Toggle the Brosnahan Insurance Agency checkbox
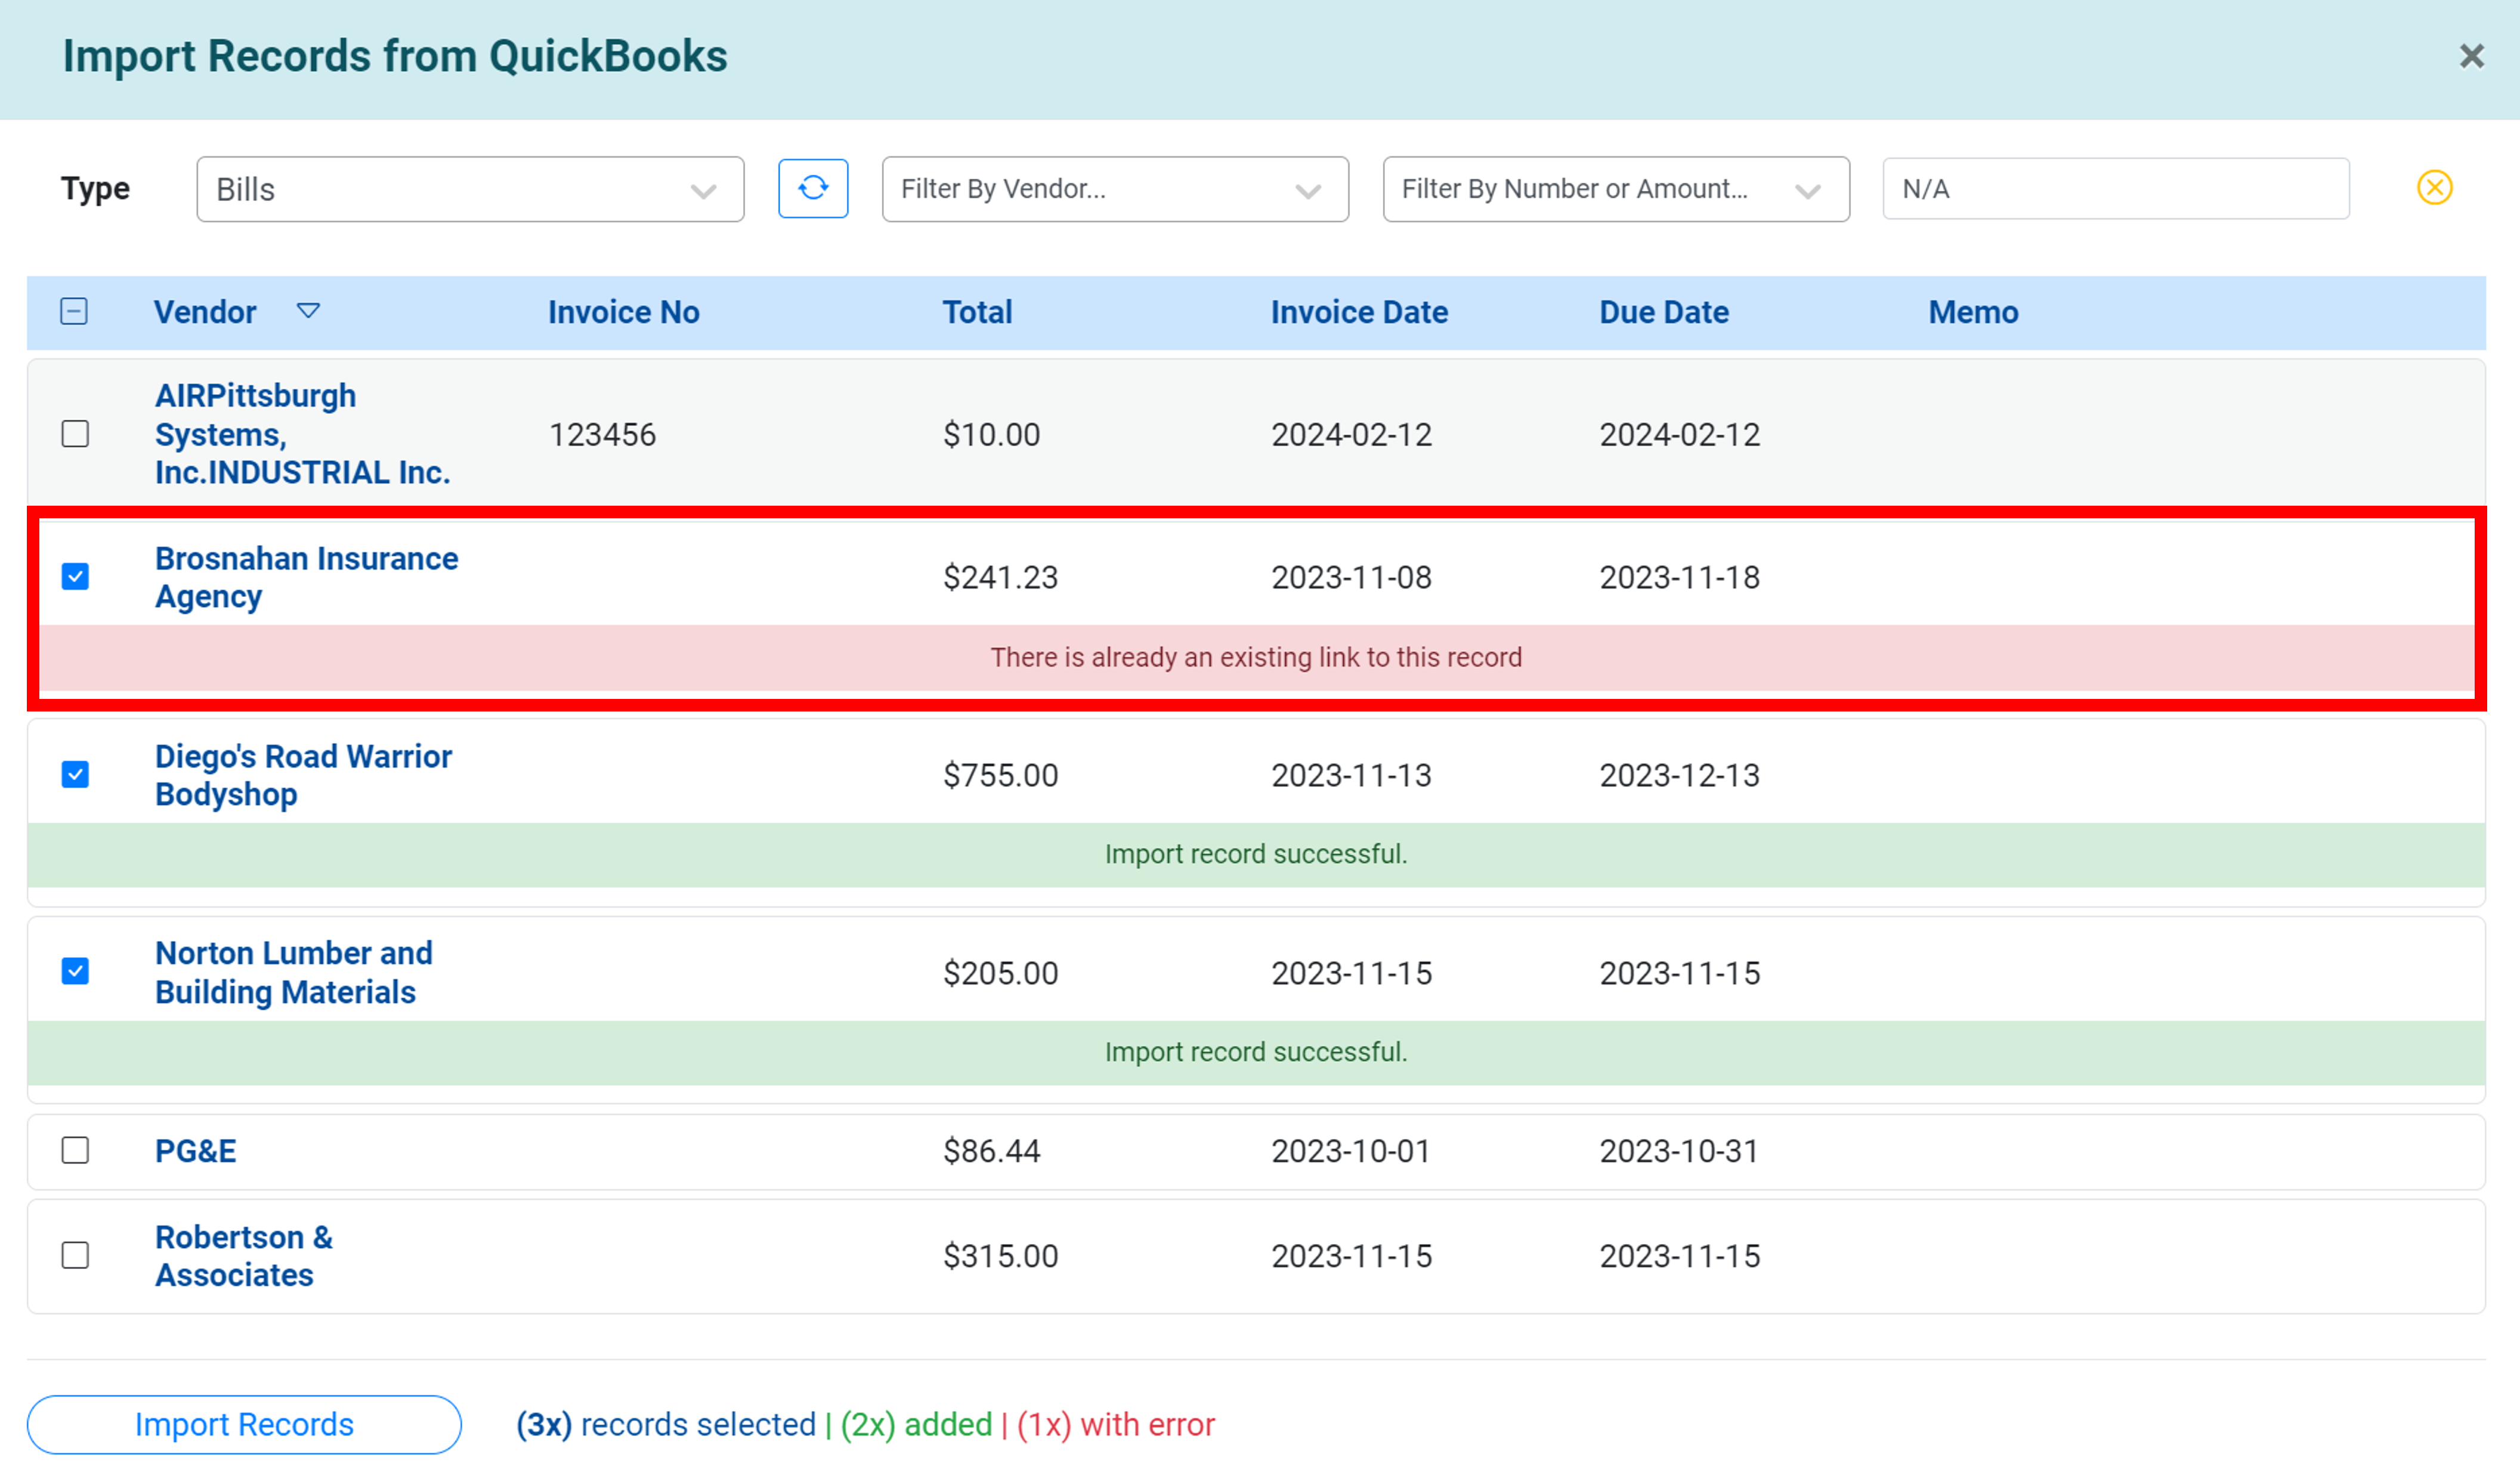This screenshot has width=2520, height=1476. tap(76, 576)
